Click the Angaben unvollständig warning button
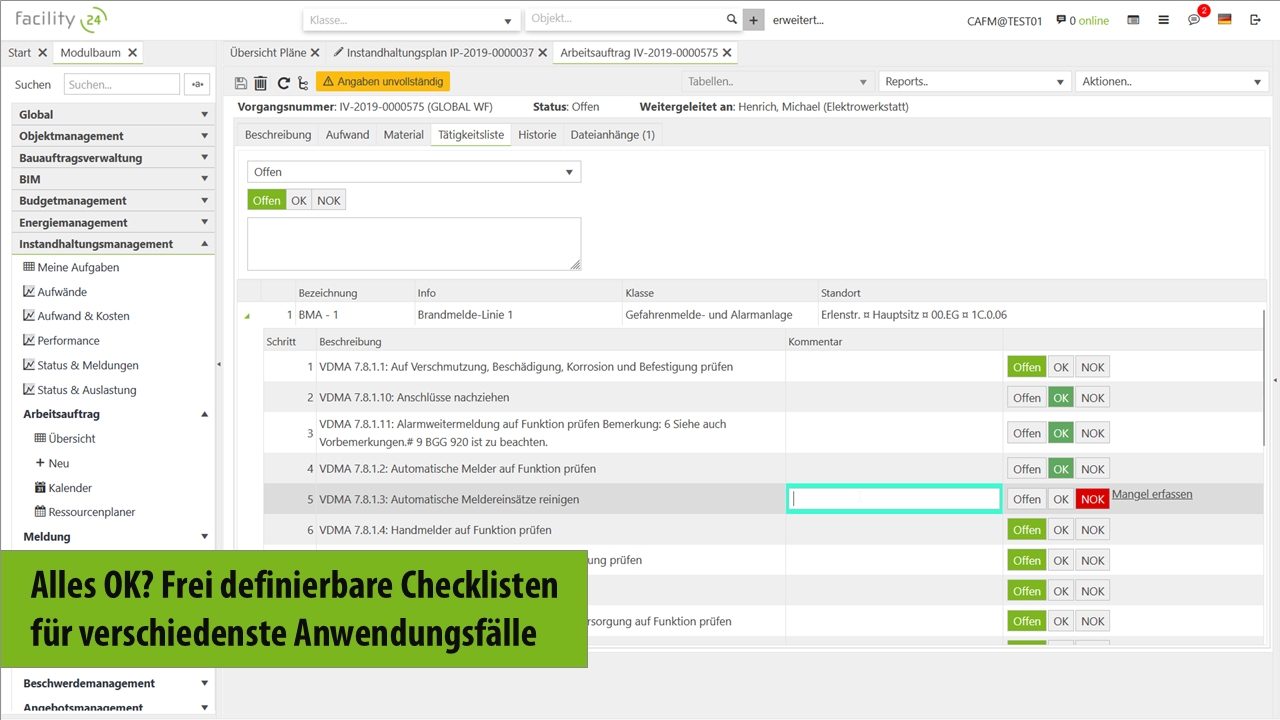Image resolution: width=1280 pixels, height=720 pixels. click(383, 82)
